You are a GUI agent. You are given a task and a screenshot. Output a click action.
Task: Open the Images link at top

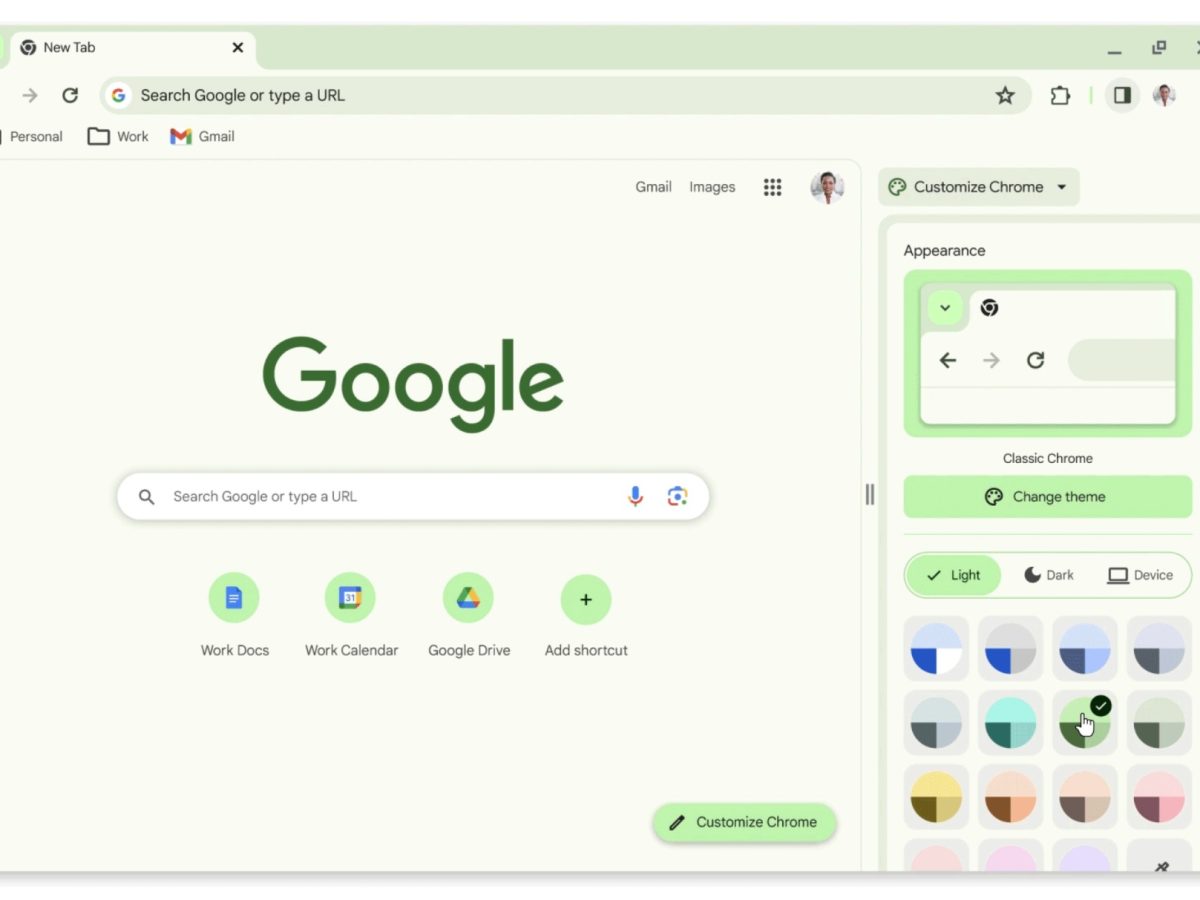(x=712, y=187)
